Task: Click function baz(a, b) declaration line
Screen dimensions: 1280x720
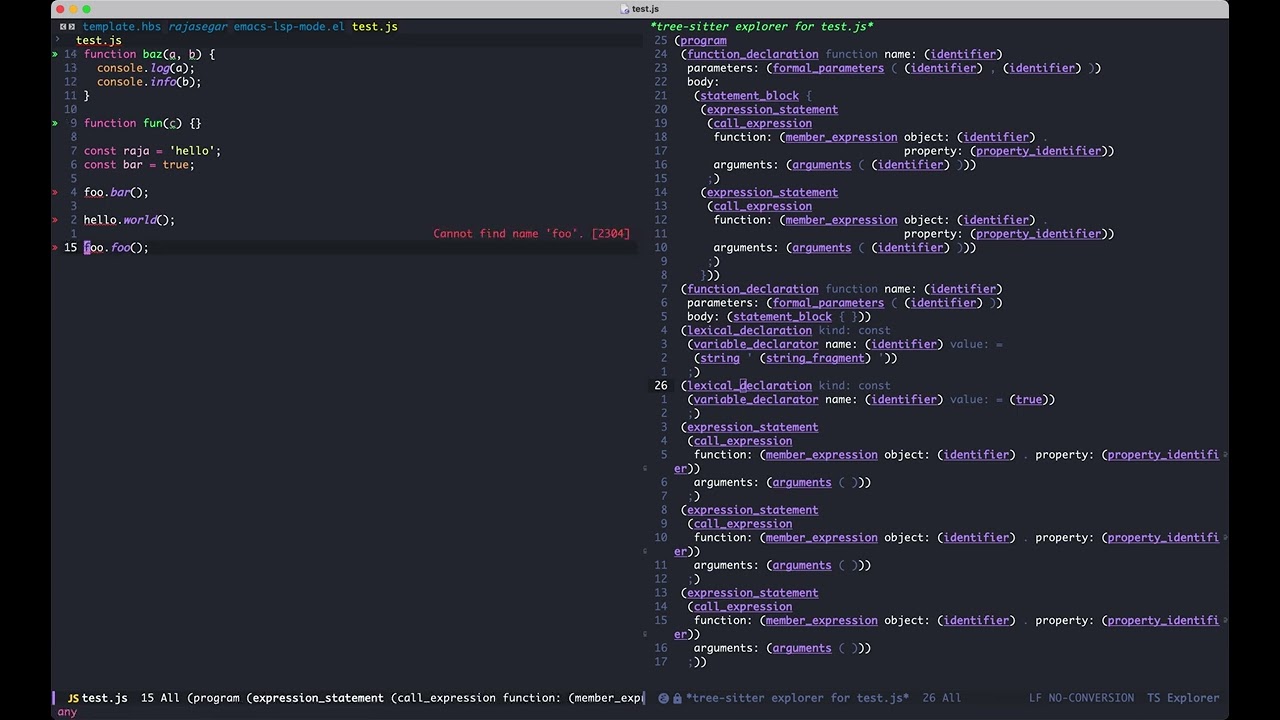Action: (x=149, y=54)
